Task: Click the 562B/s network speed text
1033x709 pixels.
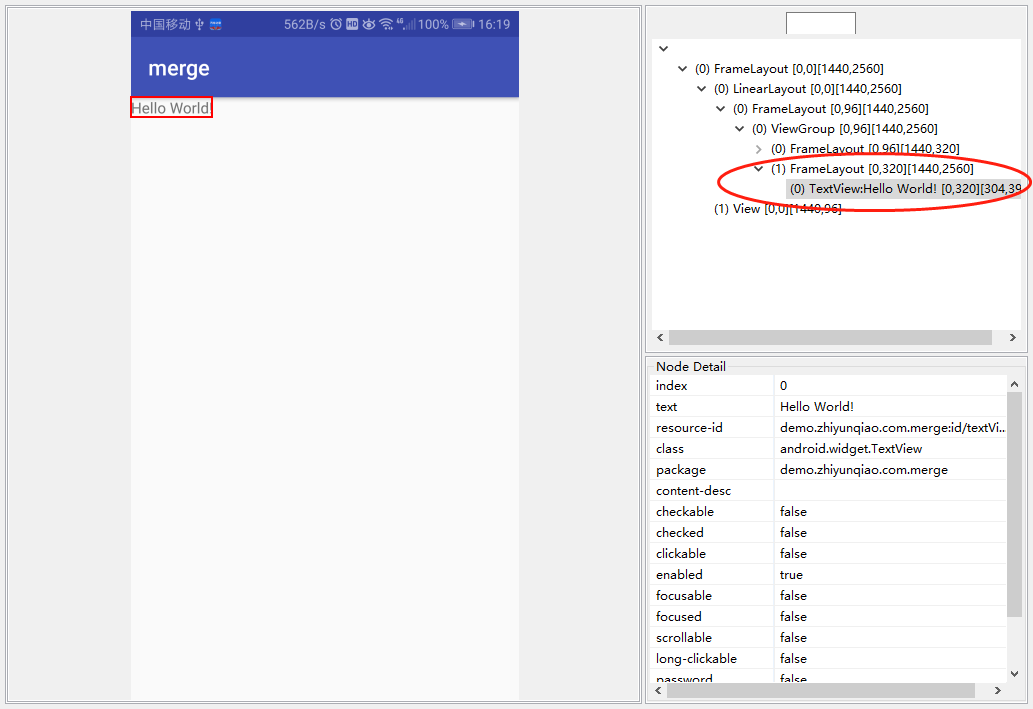Action: pos(304,24)
